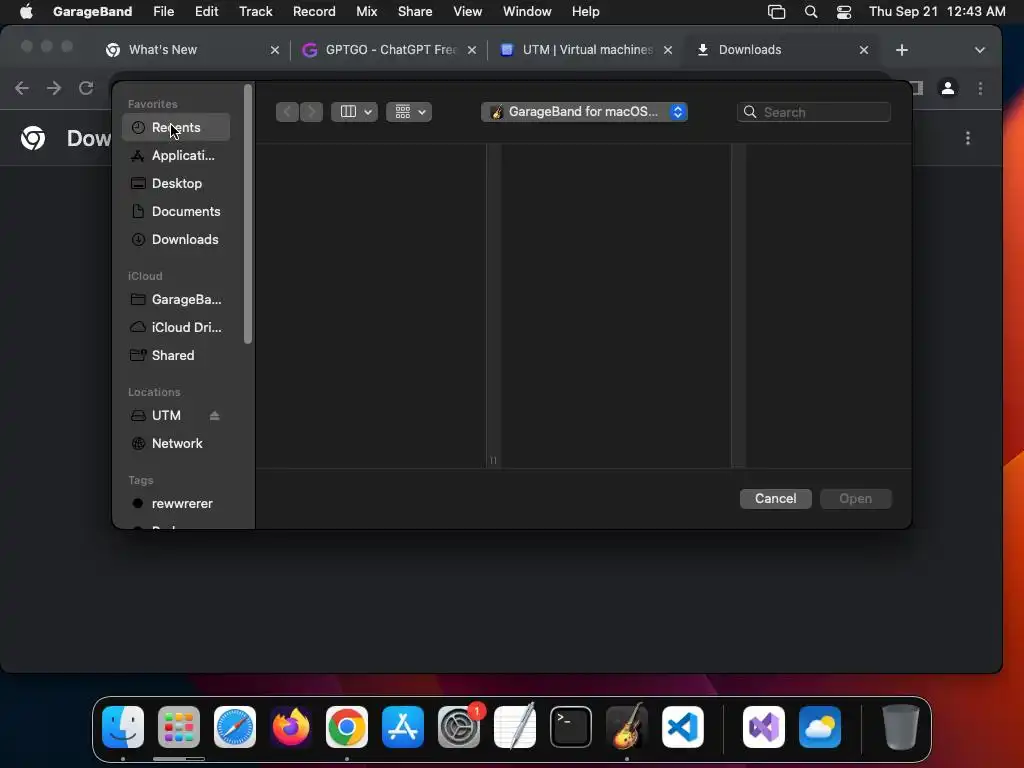This screenshot has width=1024, height=768.
Task: Reload the Chrome page
Action: click(86, 88)
